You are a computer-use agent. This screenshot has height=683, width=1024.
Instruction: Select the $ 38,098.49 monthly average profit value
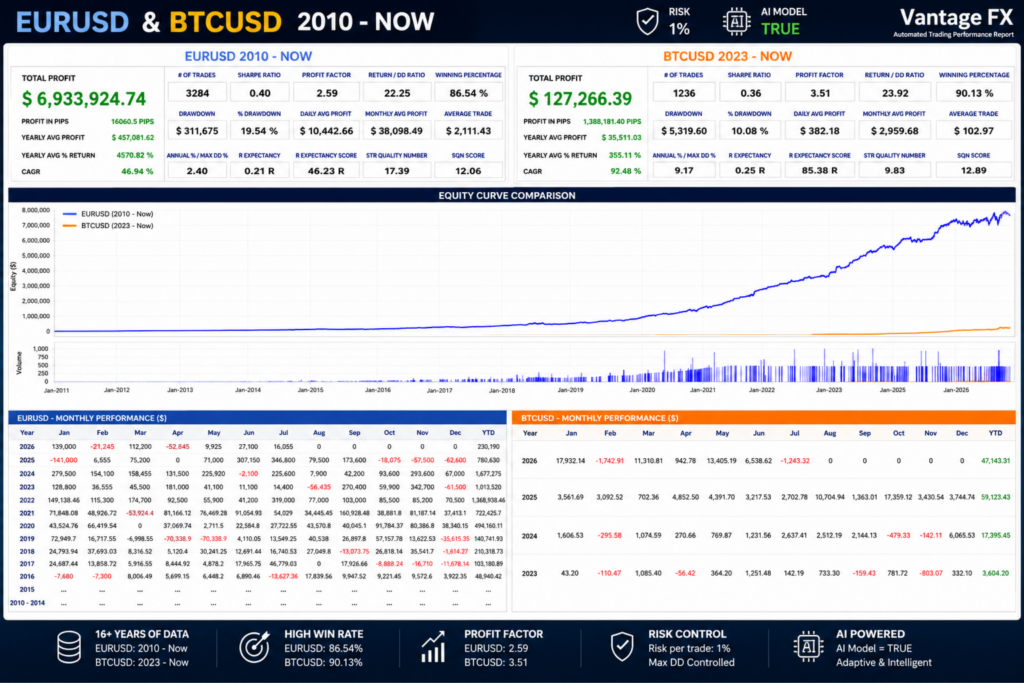pos(397,131)
